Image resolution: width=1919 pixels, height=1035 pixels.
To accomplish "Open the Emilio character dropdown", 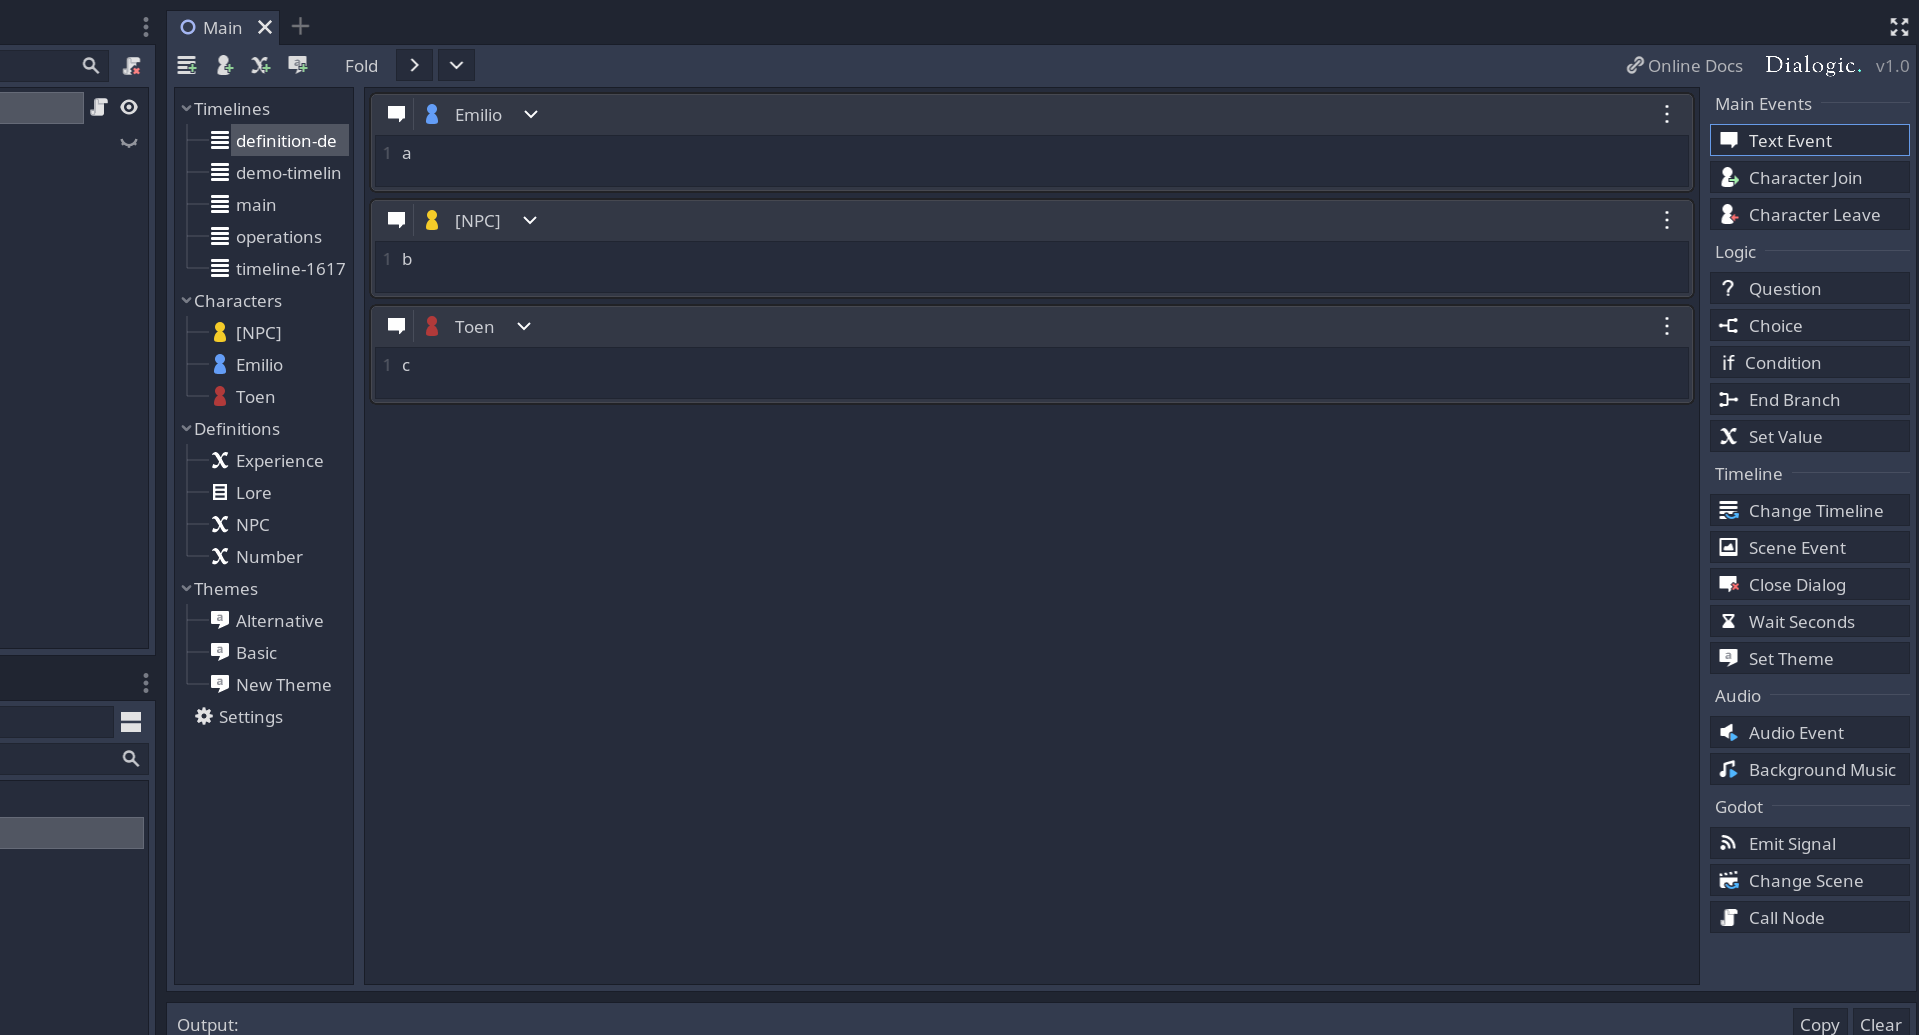I will (531, 115).
